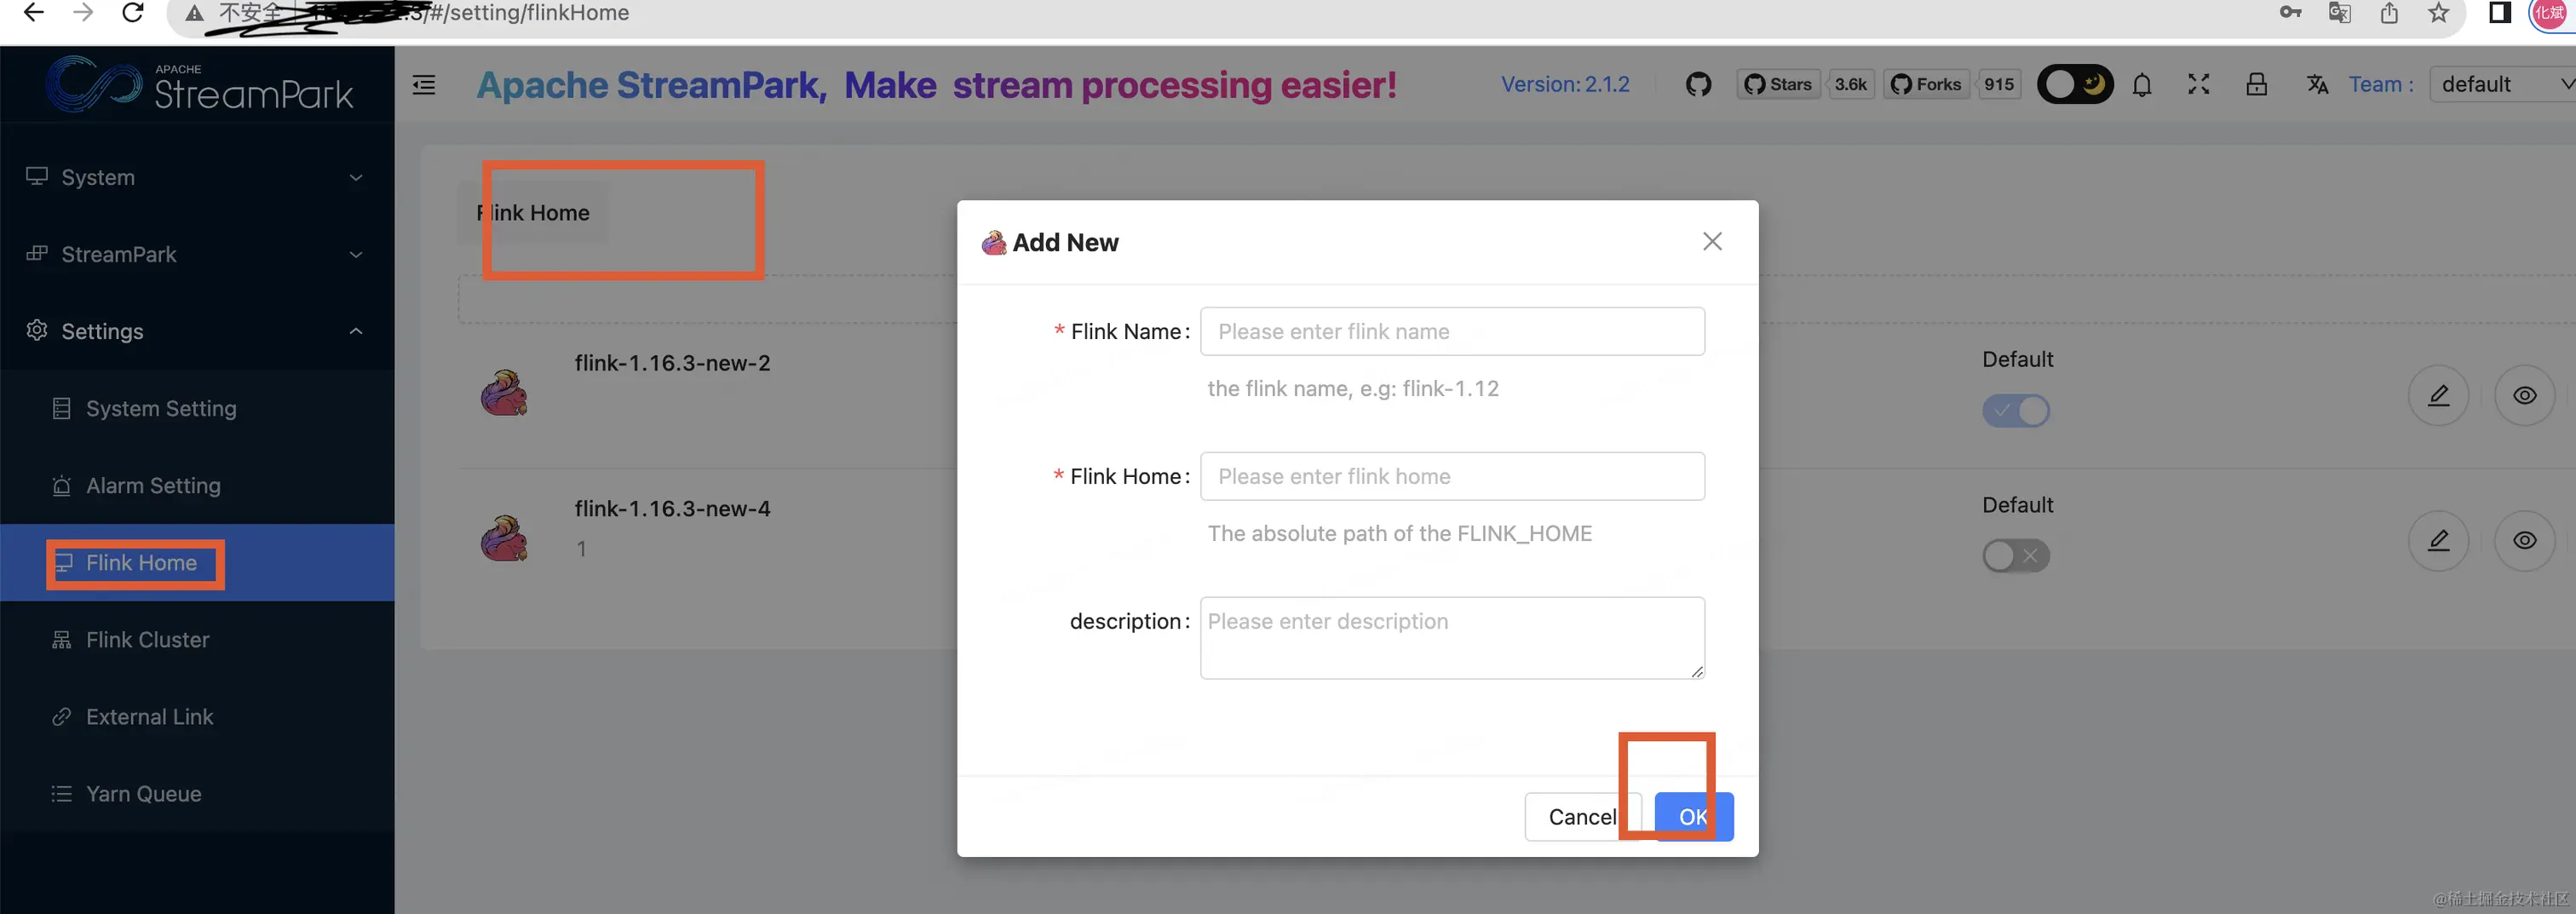Open External Link menu item
2576x914 pixels.
(x=197, y=716)
